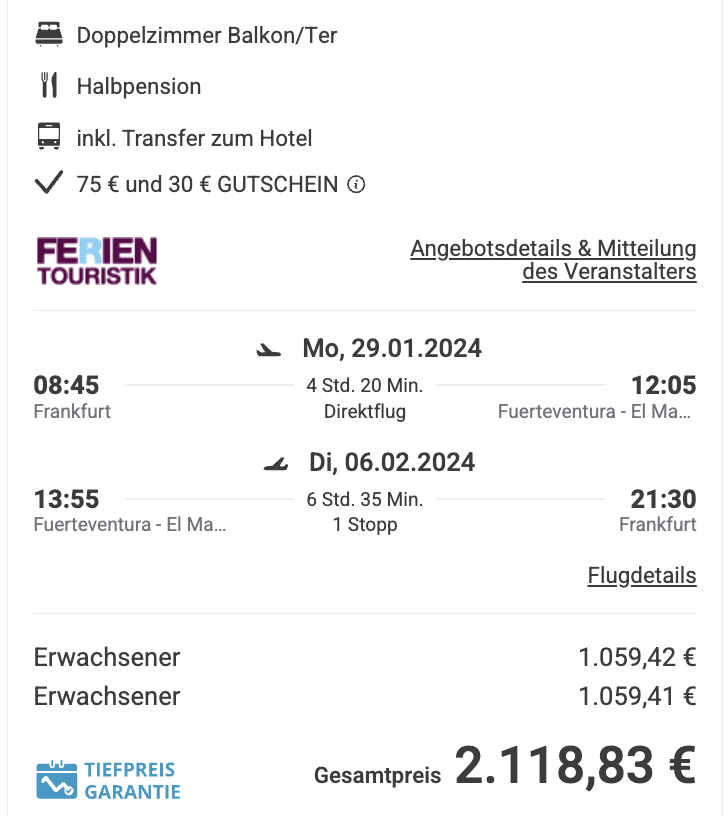The width and height of the screenshot is (728, 816).
Task: Open the Gutschein info circle icon
Action: pos(356,184)
